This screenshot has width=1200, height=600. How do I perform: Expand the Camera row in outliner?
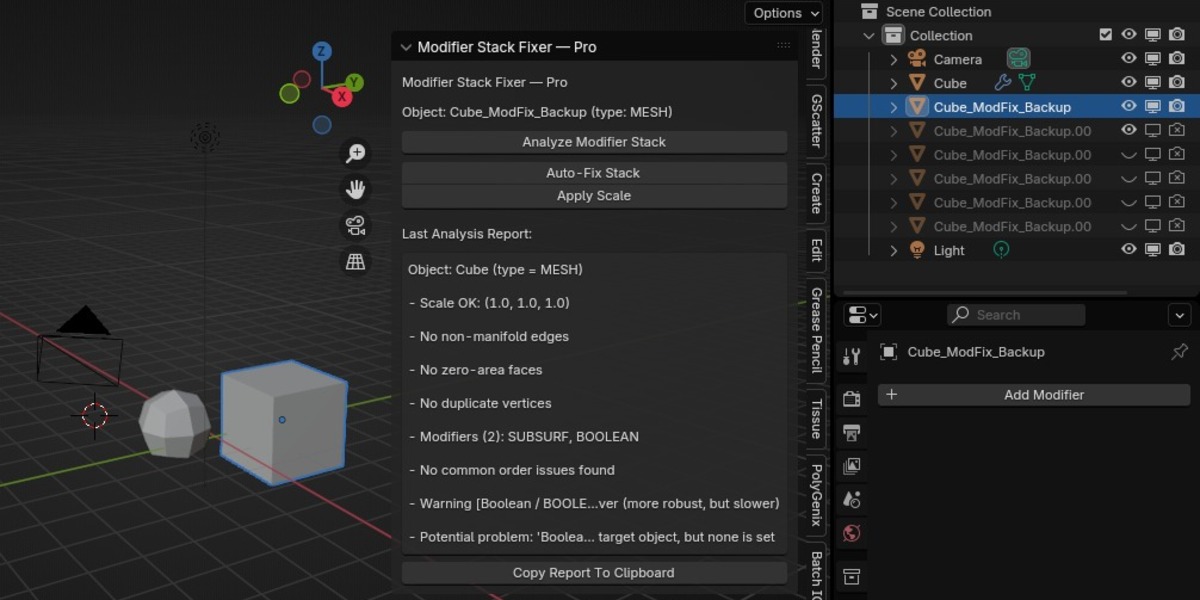[894, 59]
